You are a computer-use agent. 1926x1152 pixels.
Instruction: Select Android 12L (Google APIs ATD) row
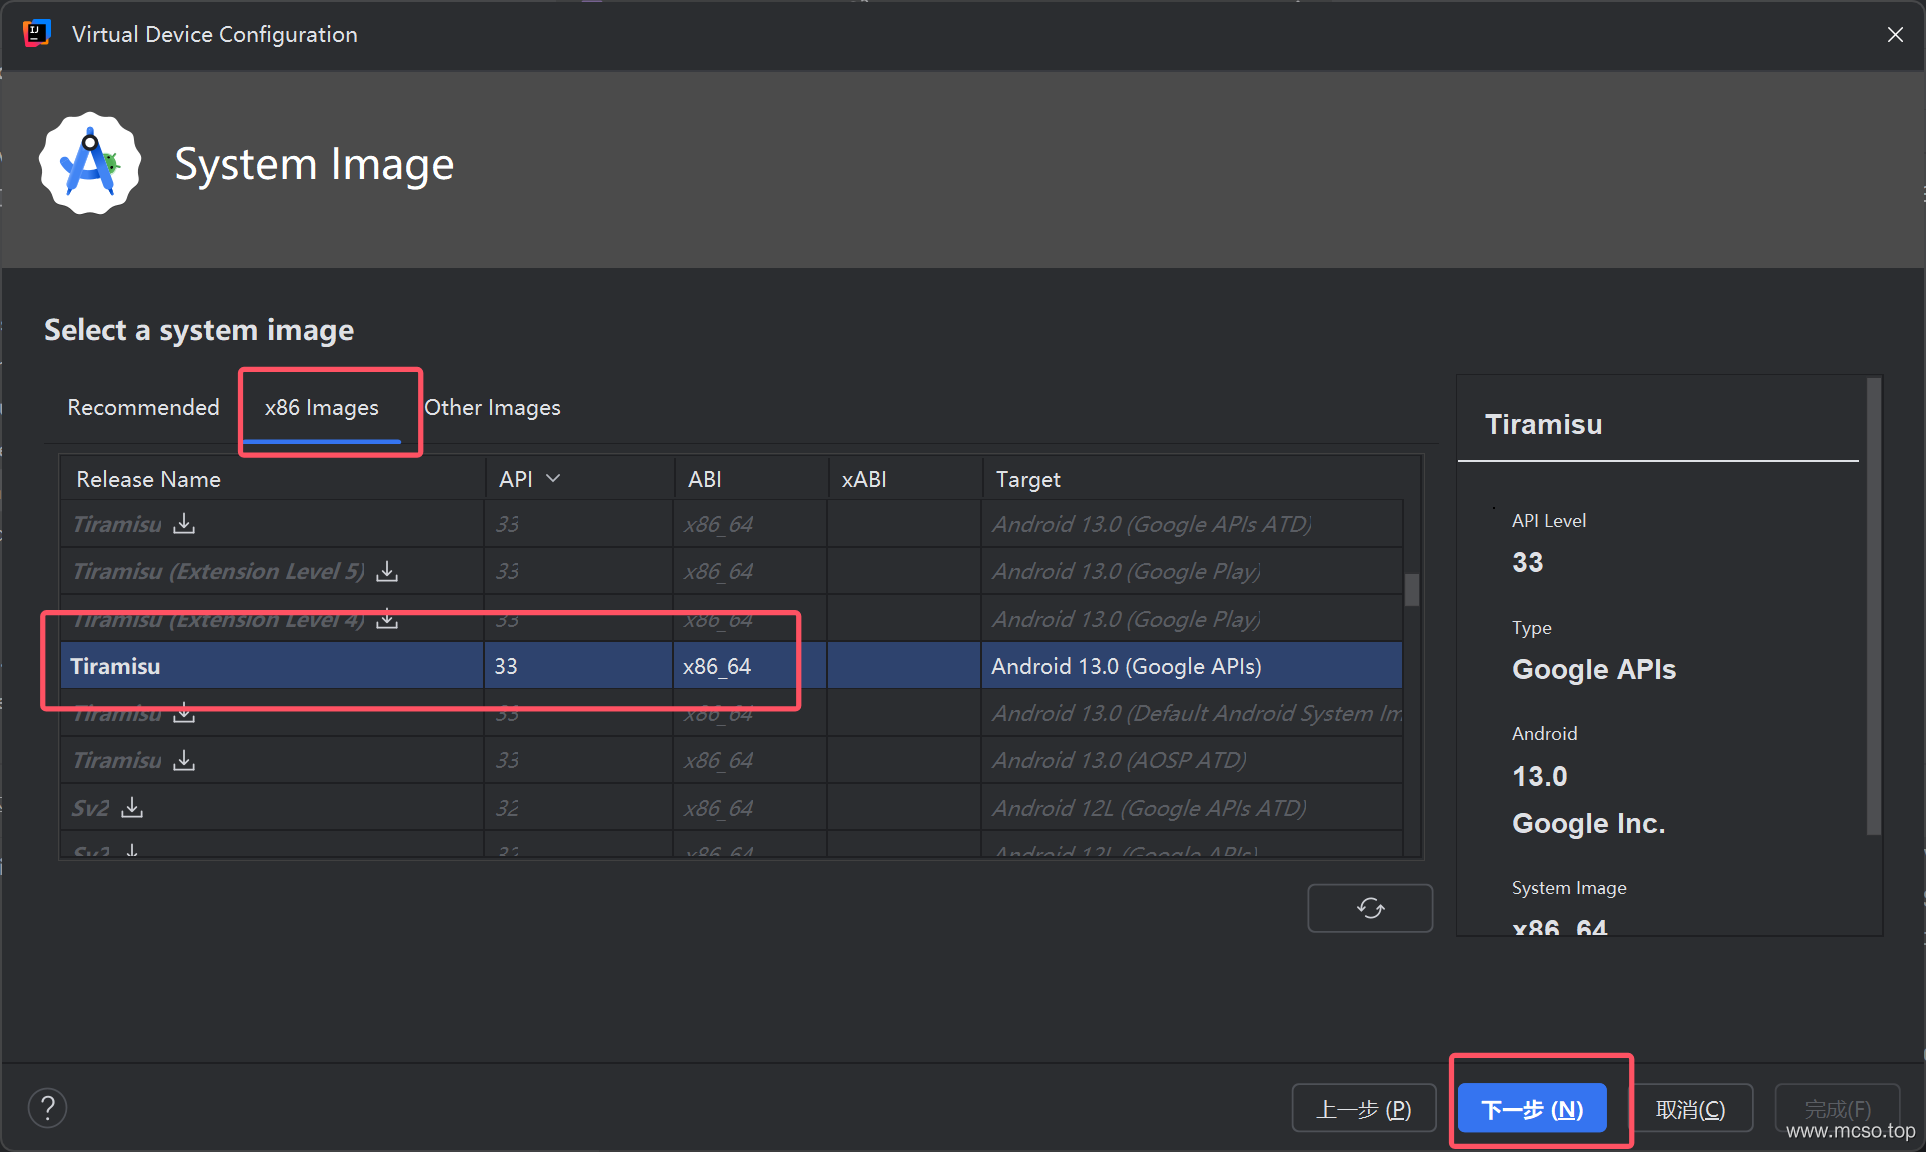(731, 807)
